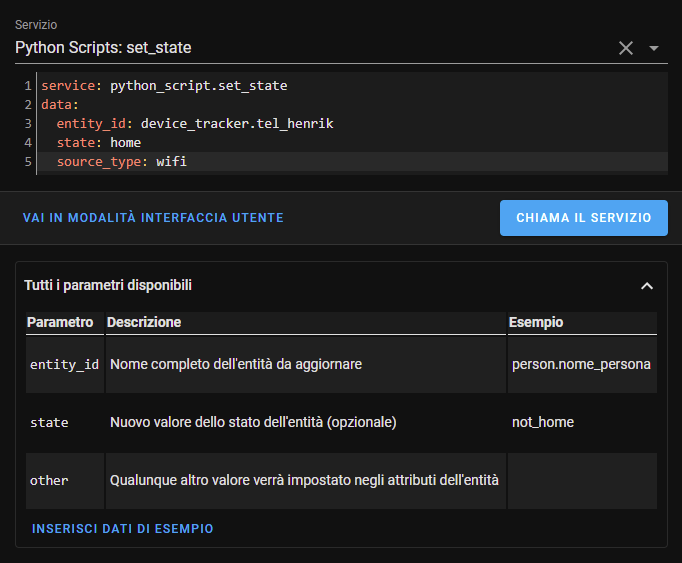Click the state: home line in the editor
The image size is (682, 563).
[x=99, y=143]
